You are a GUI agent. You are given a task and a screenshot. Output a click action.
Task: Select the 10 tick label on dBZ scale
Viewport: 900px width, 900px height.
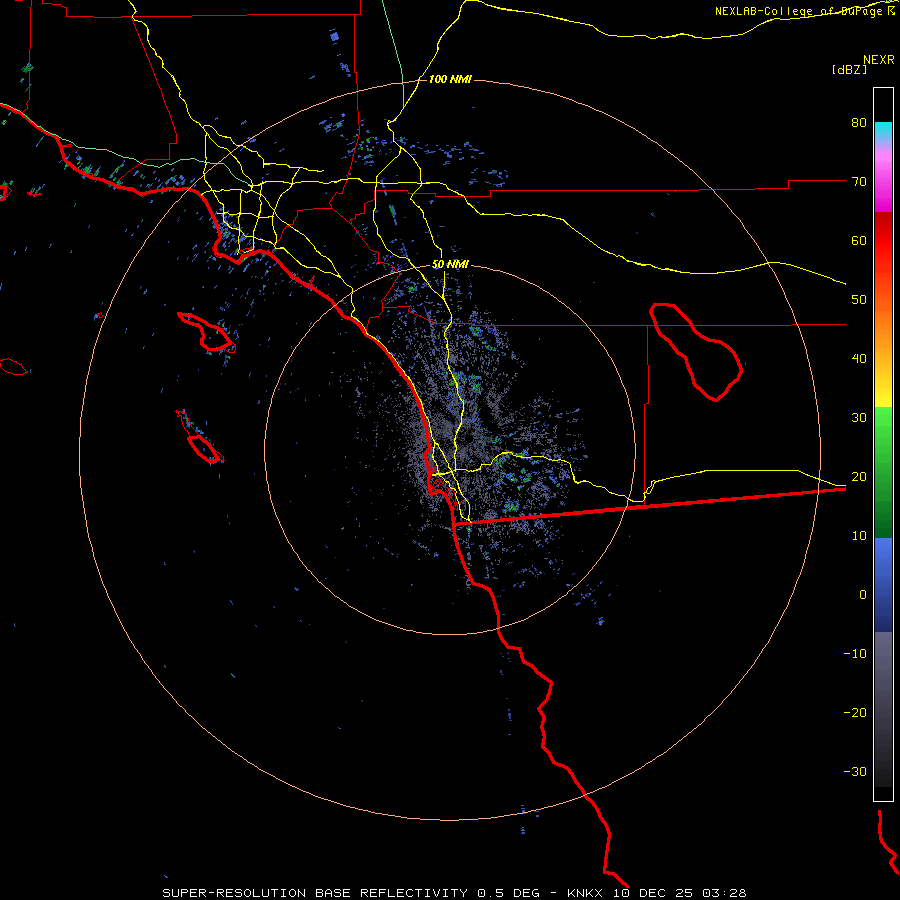pyautogui.click(x=859, y=536)
